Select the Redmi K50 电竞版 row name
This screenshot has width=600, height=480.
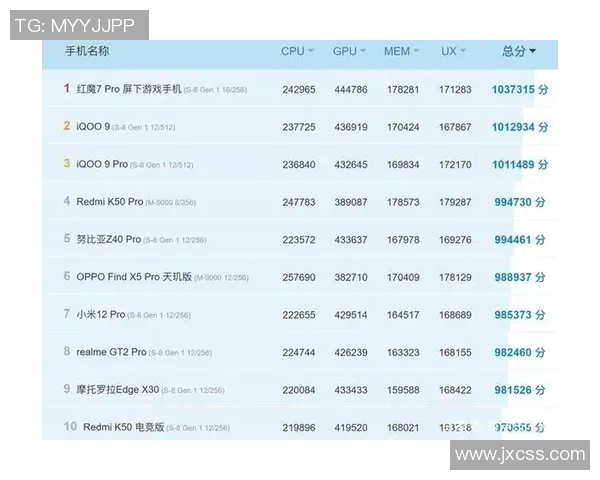pos(124,427)
